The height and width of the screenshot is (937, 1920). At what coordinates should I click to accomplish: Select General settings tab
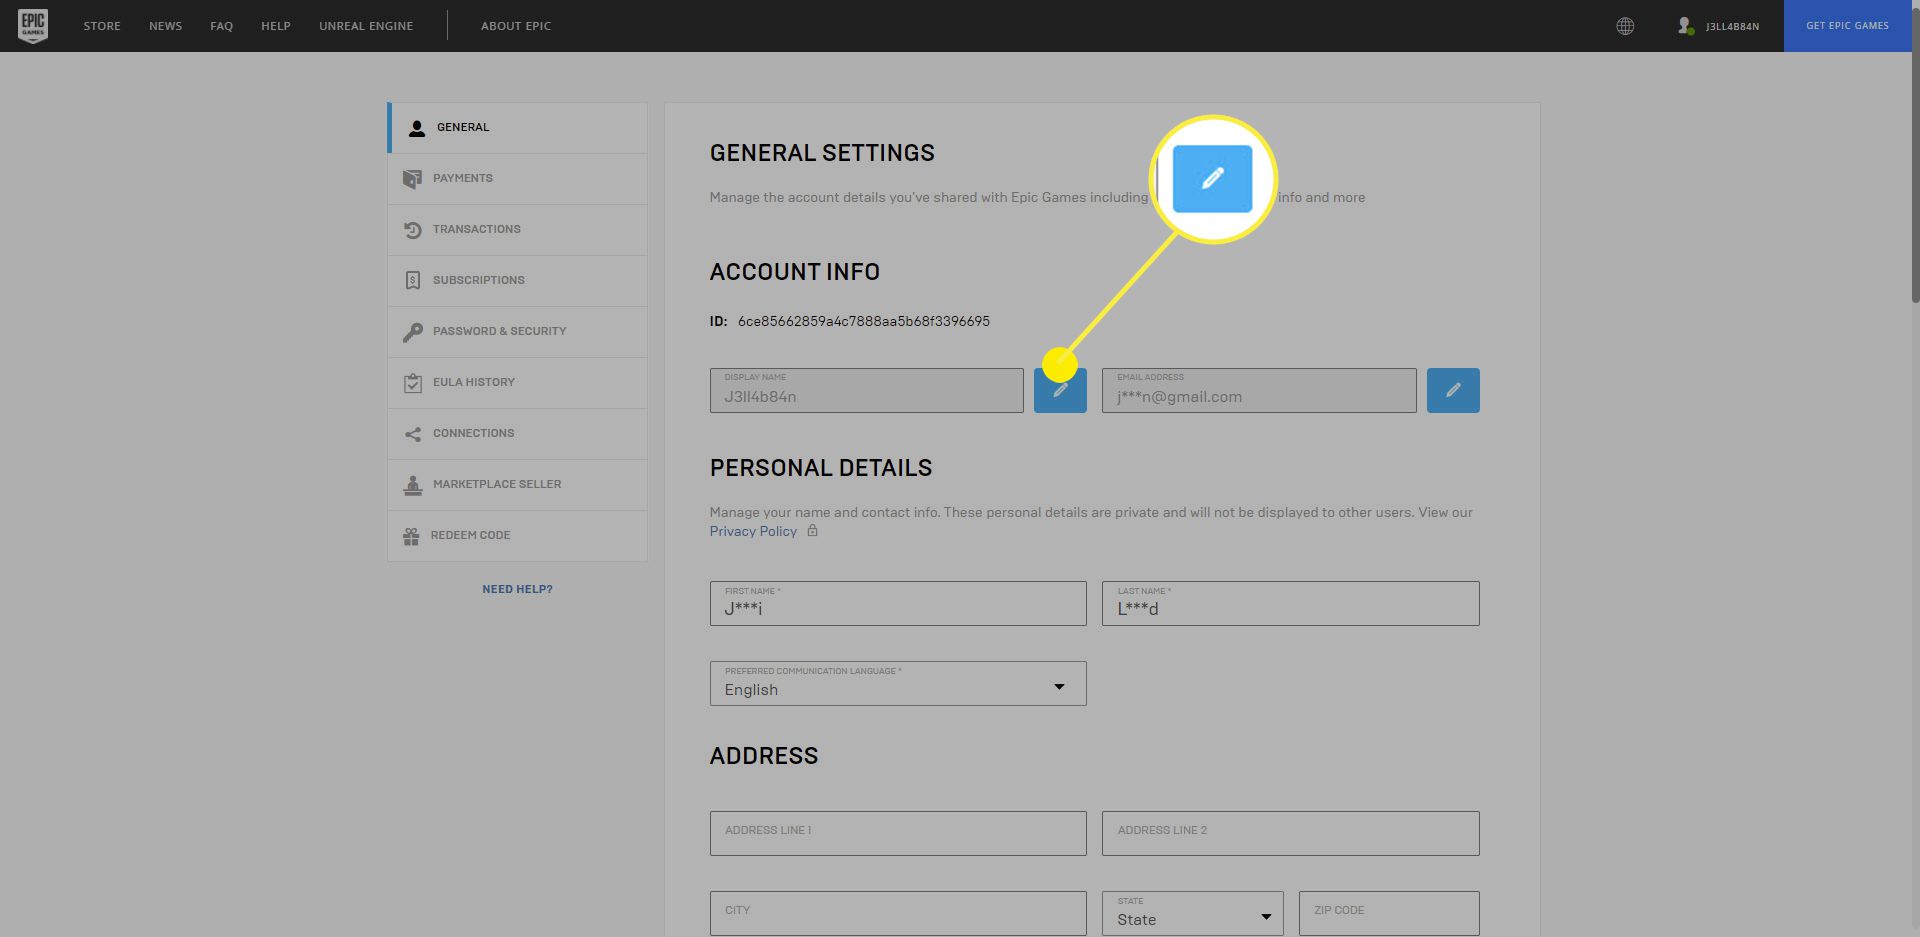(518, 127)
